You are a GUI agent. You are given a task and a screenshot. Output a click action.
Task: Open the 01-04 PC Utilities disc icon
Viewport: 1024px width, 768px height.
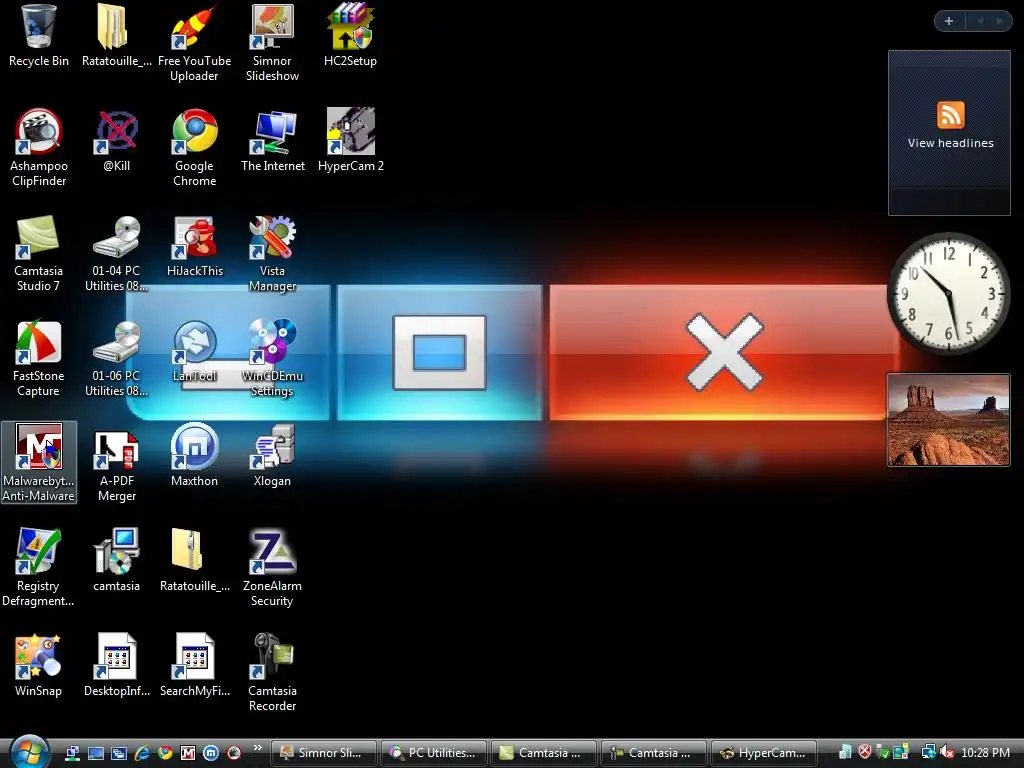[x=116, y=253]
